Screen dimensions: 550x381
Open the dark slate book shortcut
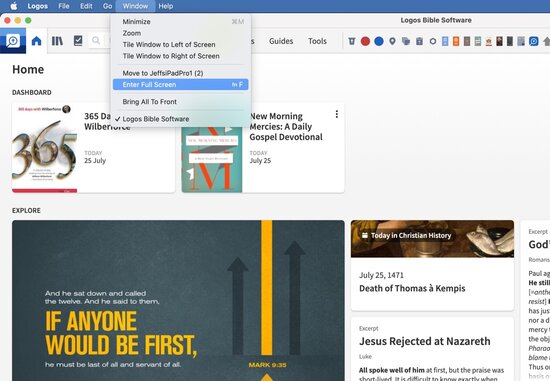click(x=510, y=41)
